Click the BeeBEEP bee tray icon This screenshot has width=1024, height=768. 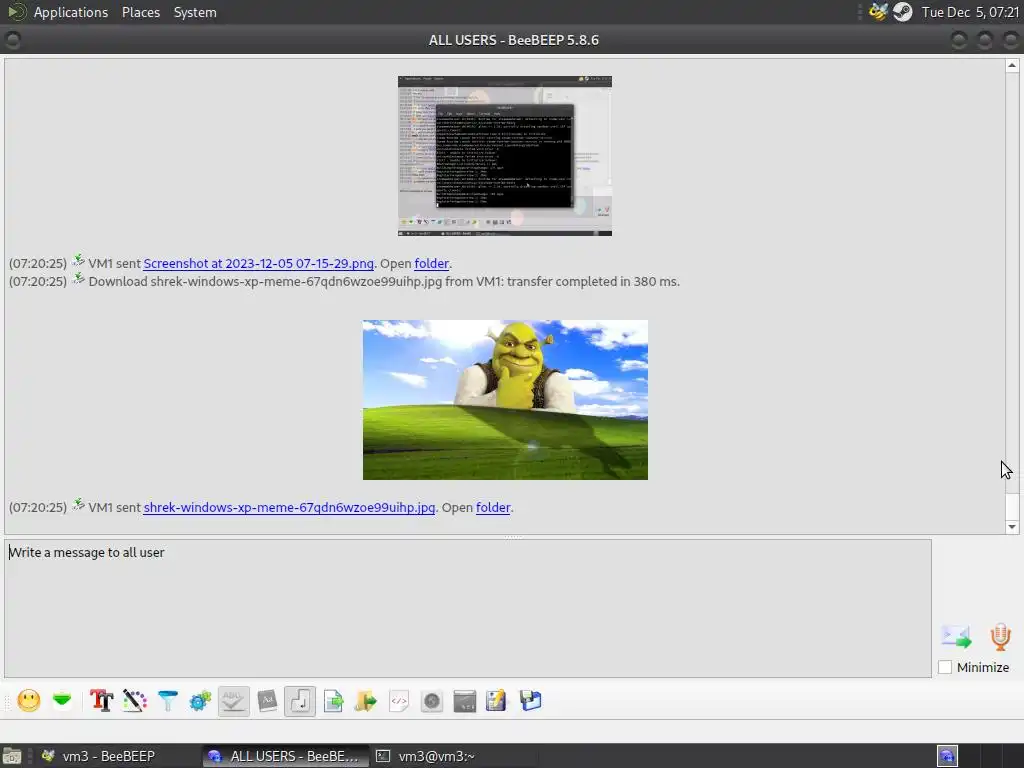879,12
